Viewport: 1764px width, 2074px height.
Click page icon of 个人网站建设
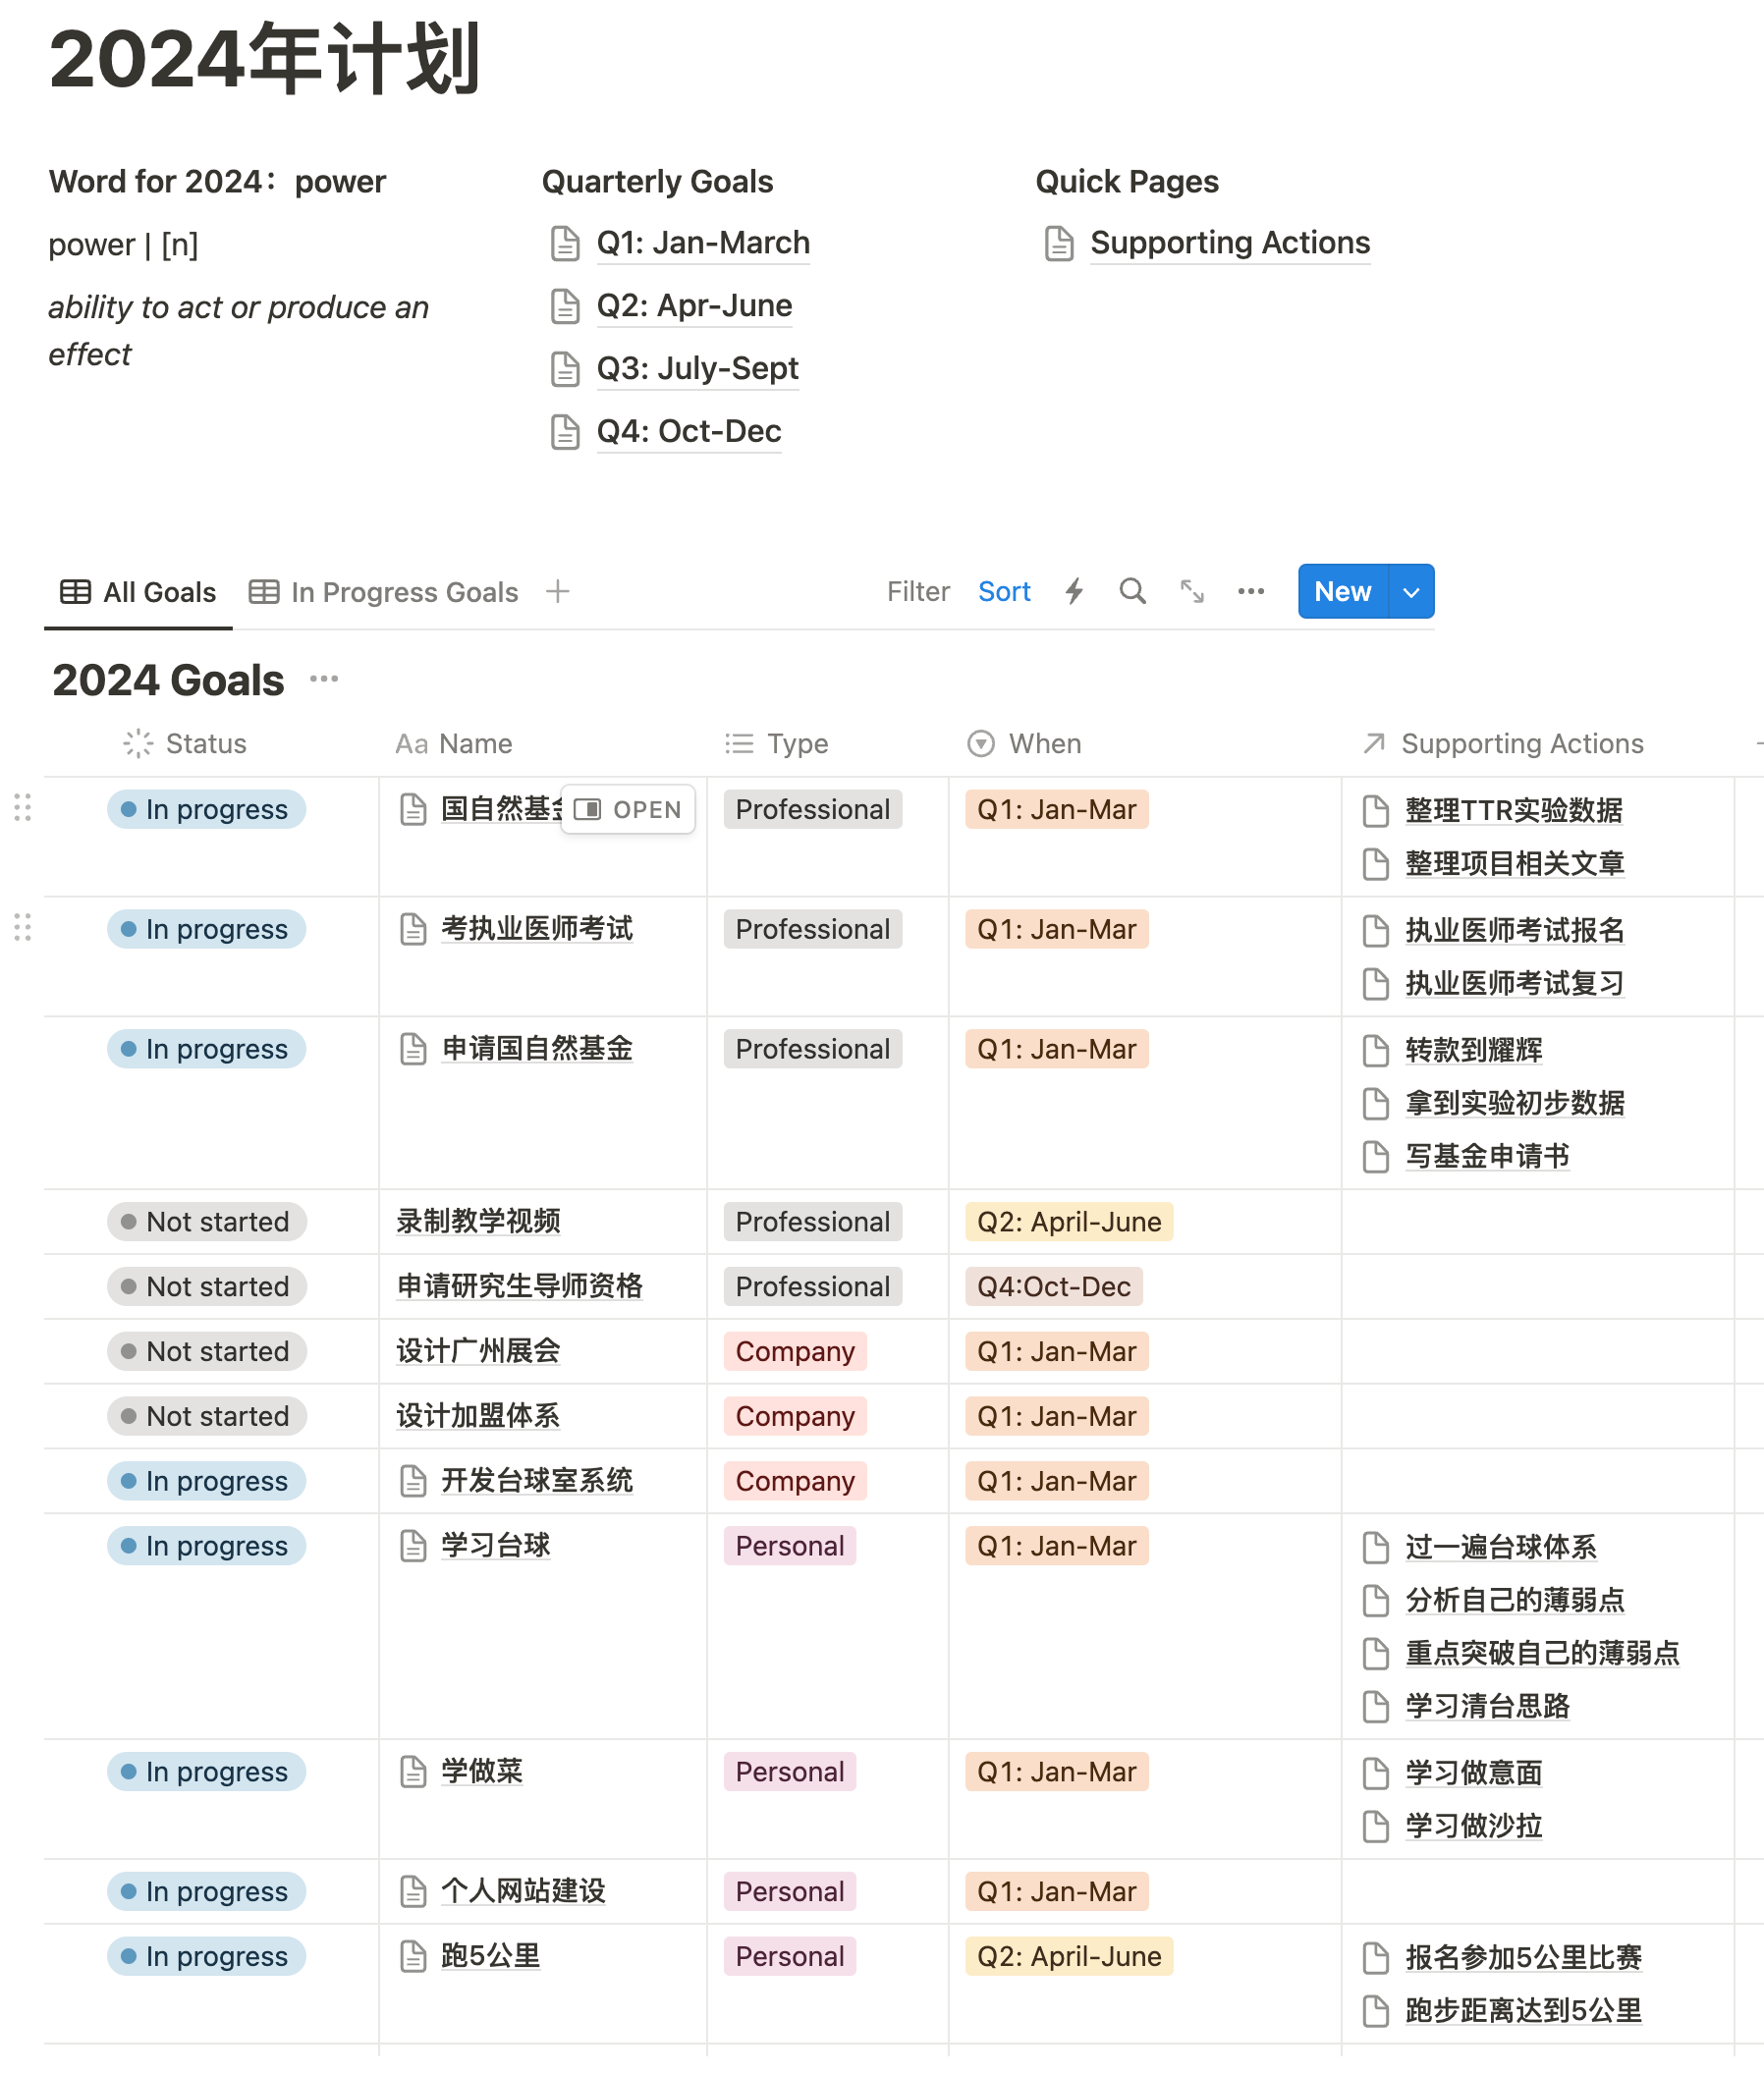click(413, 1892)
